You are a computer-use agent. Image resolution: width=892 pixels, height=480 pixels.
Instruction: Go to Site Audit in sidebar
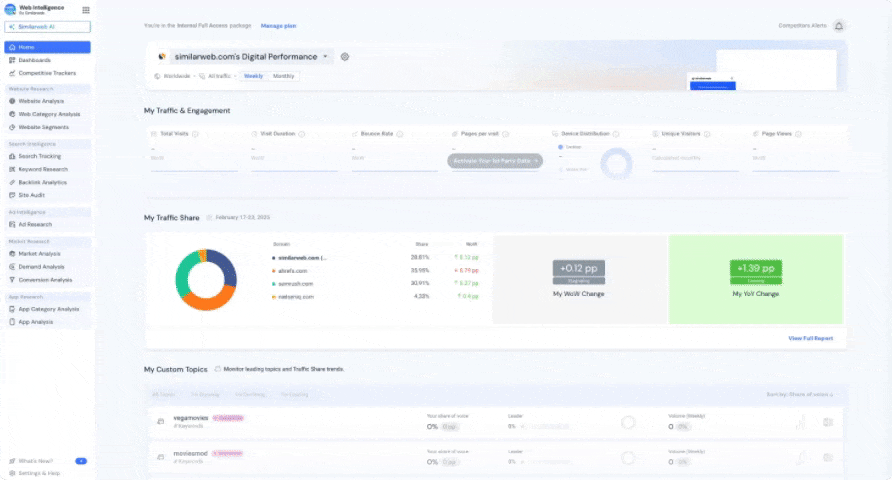click(x=32, y=195)
